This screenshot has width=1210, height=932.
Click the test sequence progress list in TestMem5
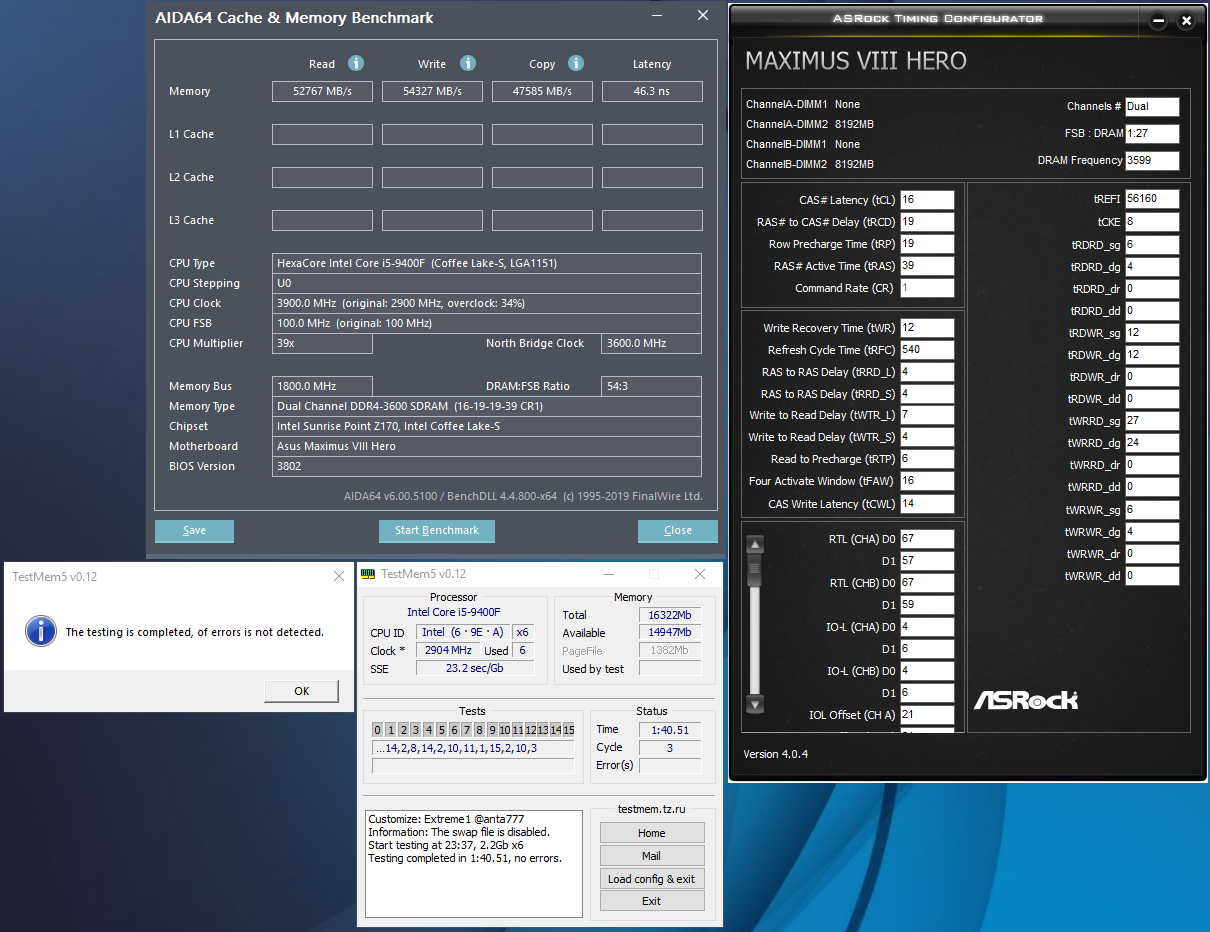point(473,748)
